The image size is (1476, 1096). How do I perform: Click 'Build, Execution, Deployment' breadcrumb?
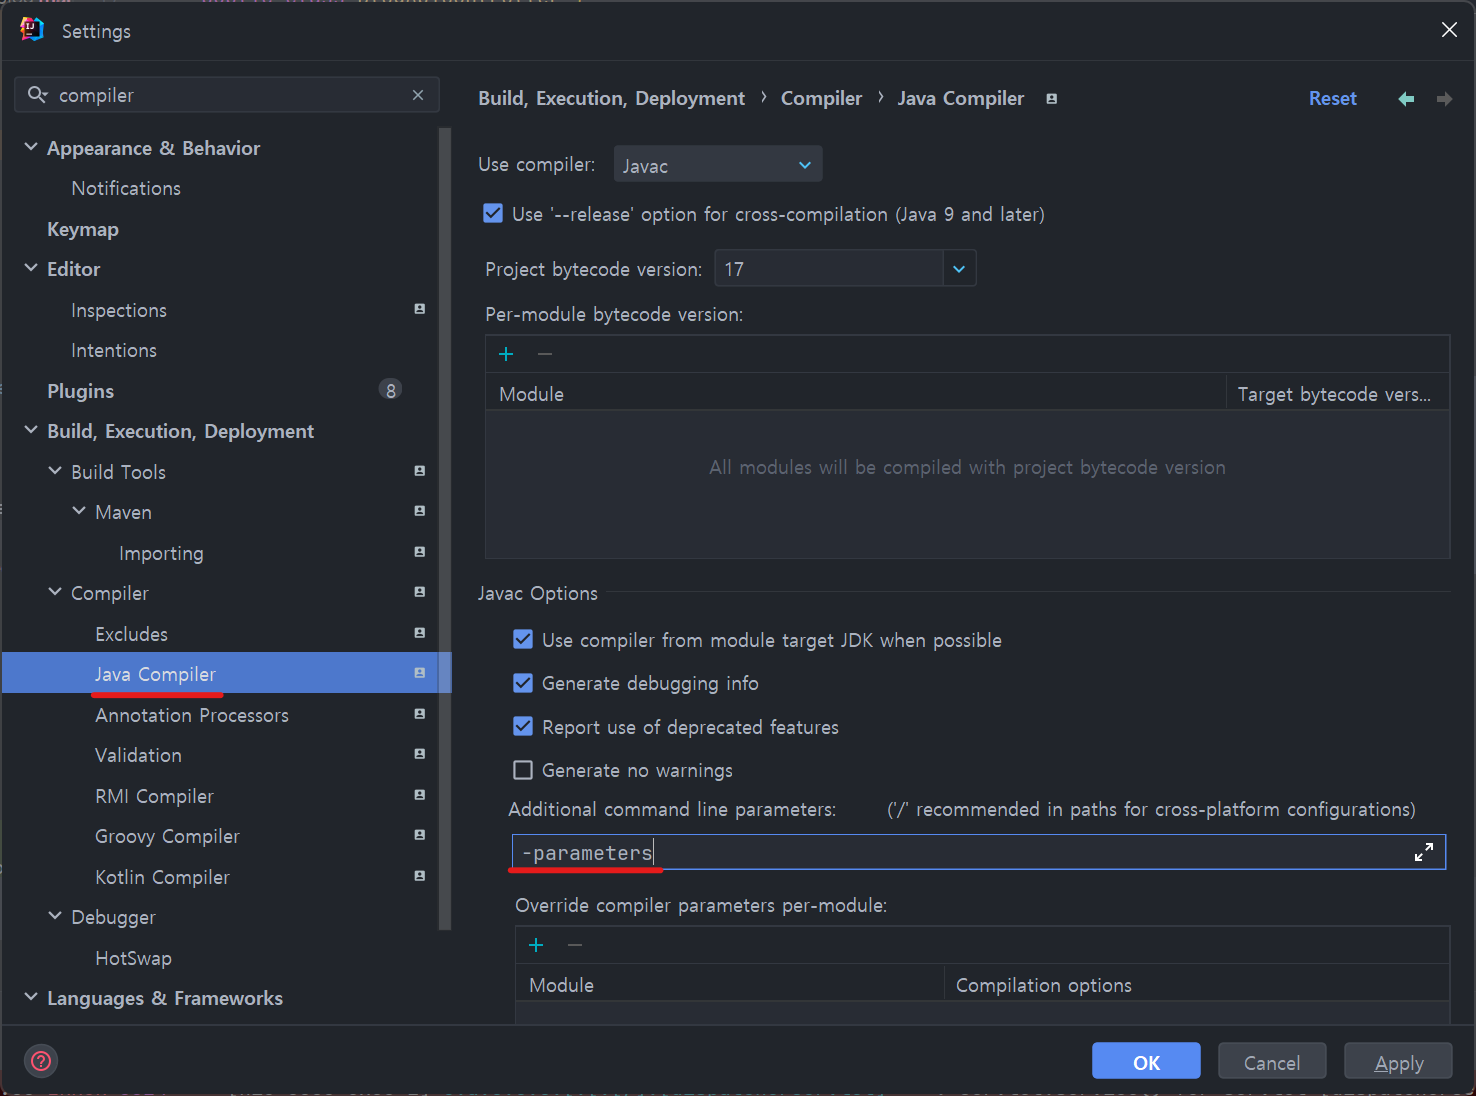(x=611, y=98)
